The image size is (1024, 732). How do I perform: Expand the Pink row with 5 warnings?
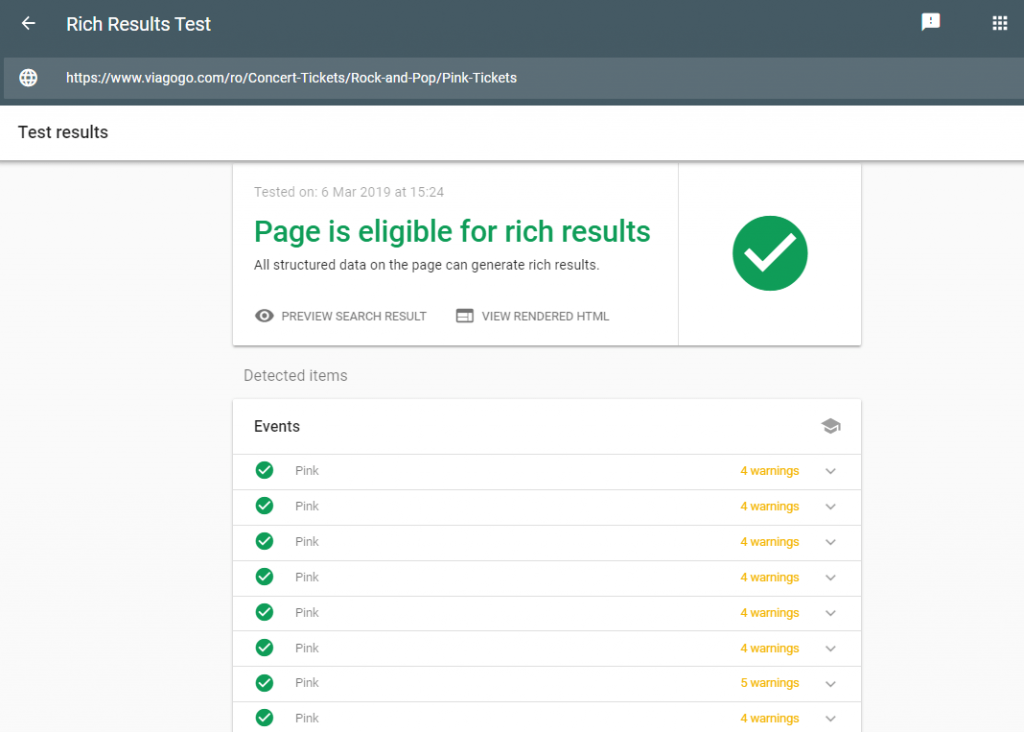pos(830,684)
